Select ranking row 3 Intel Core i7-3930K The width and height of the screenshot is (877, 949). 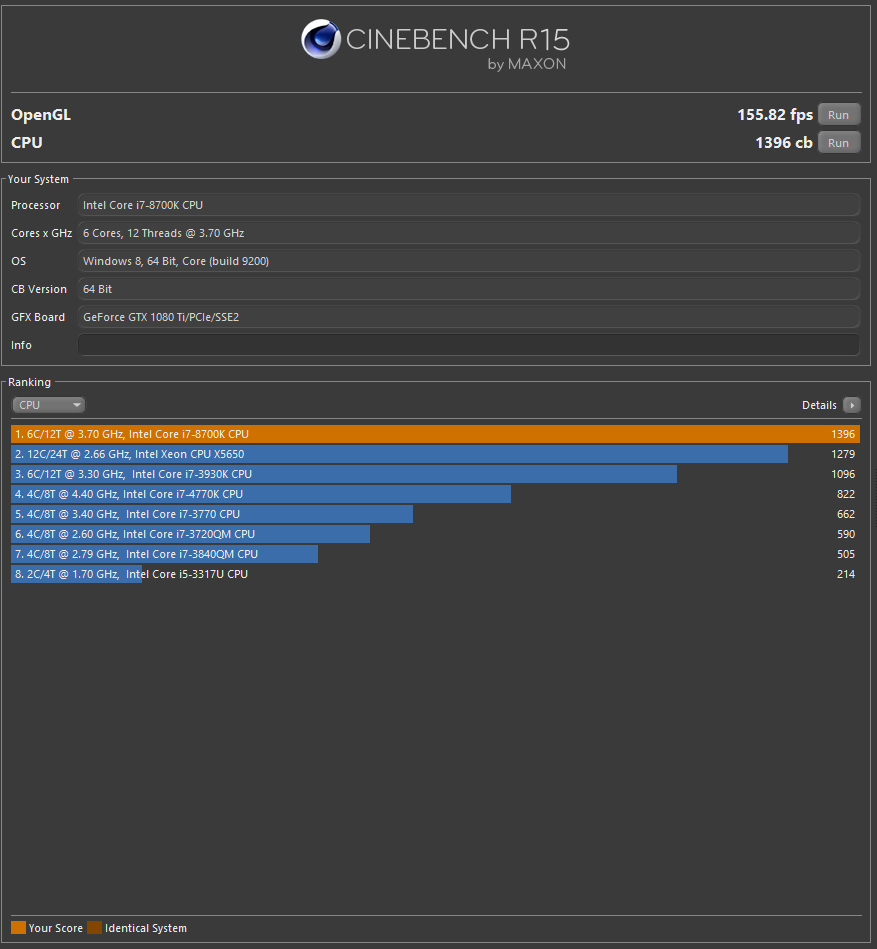point(435,474)
